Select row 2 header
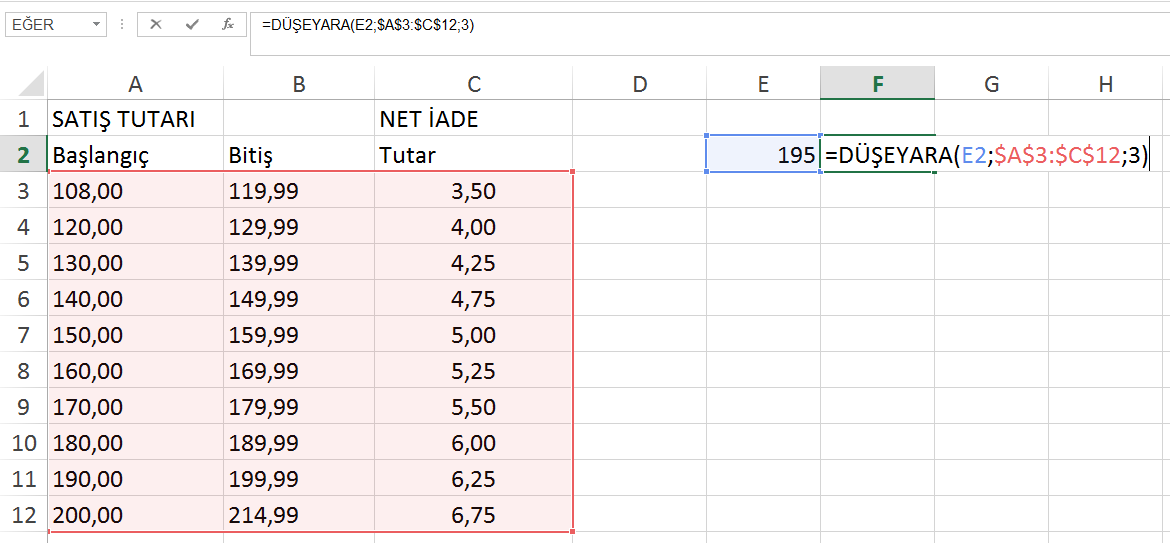Image resolution: width=1170 pixels, height=543 pixels. 23,155
